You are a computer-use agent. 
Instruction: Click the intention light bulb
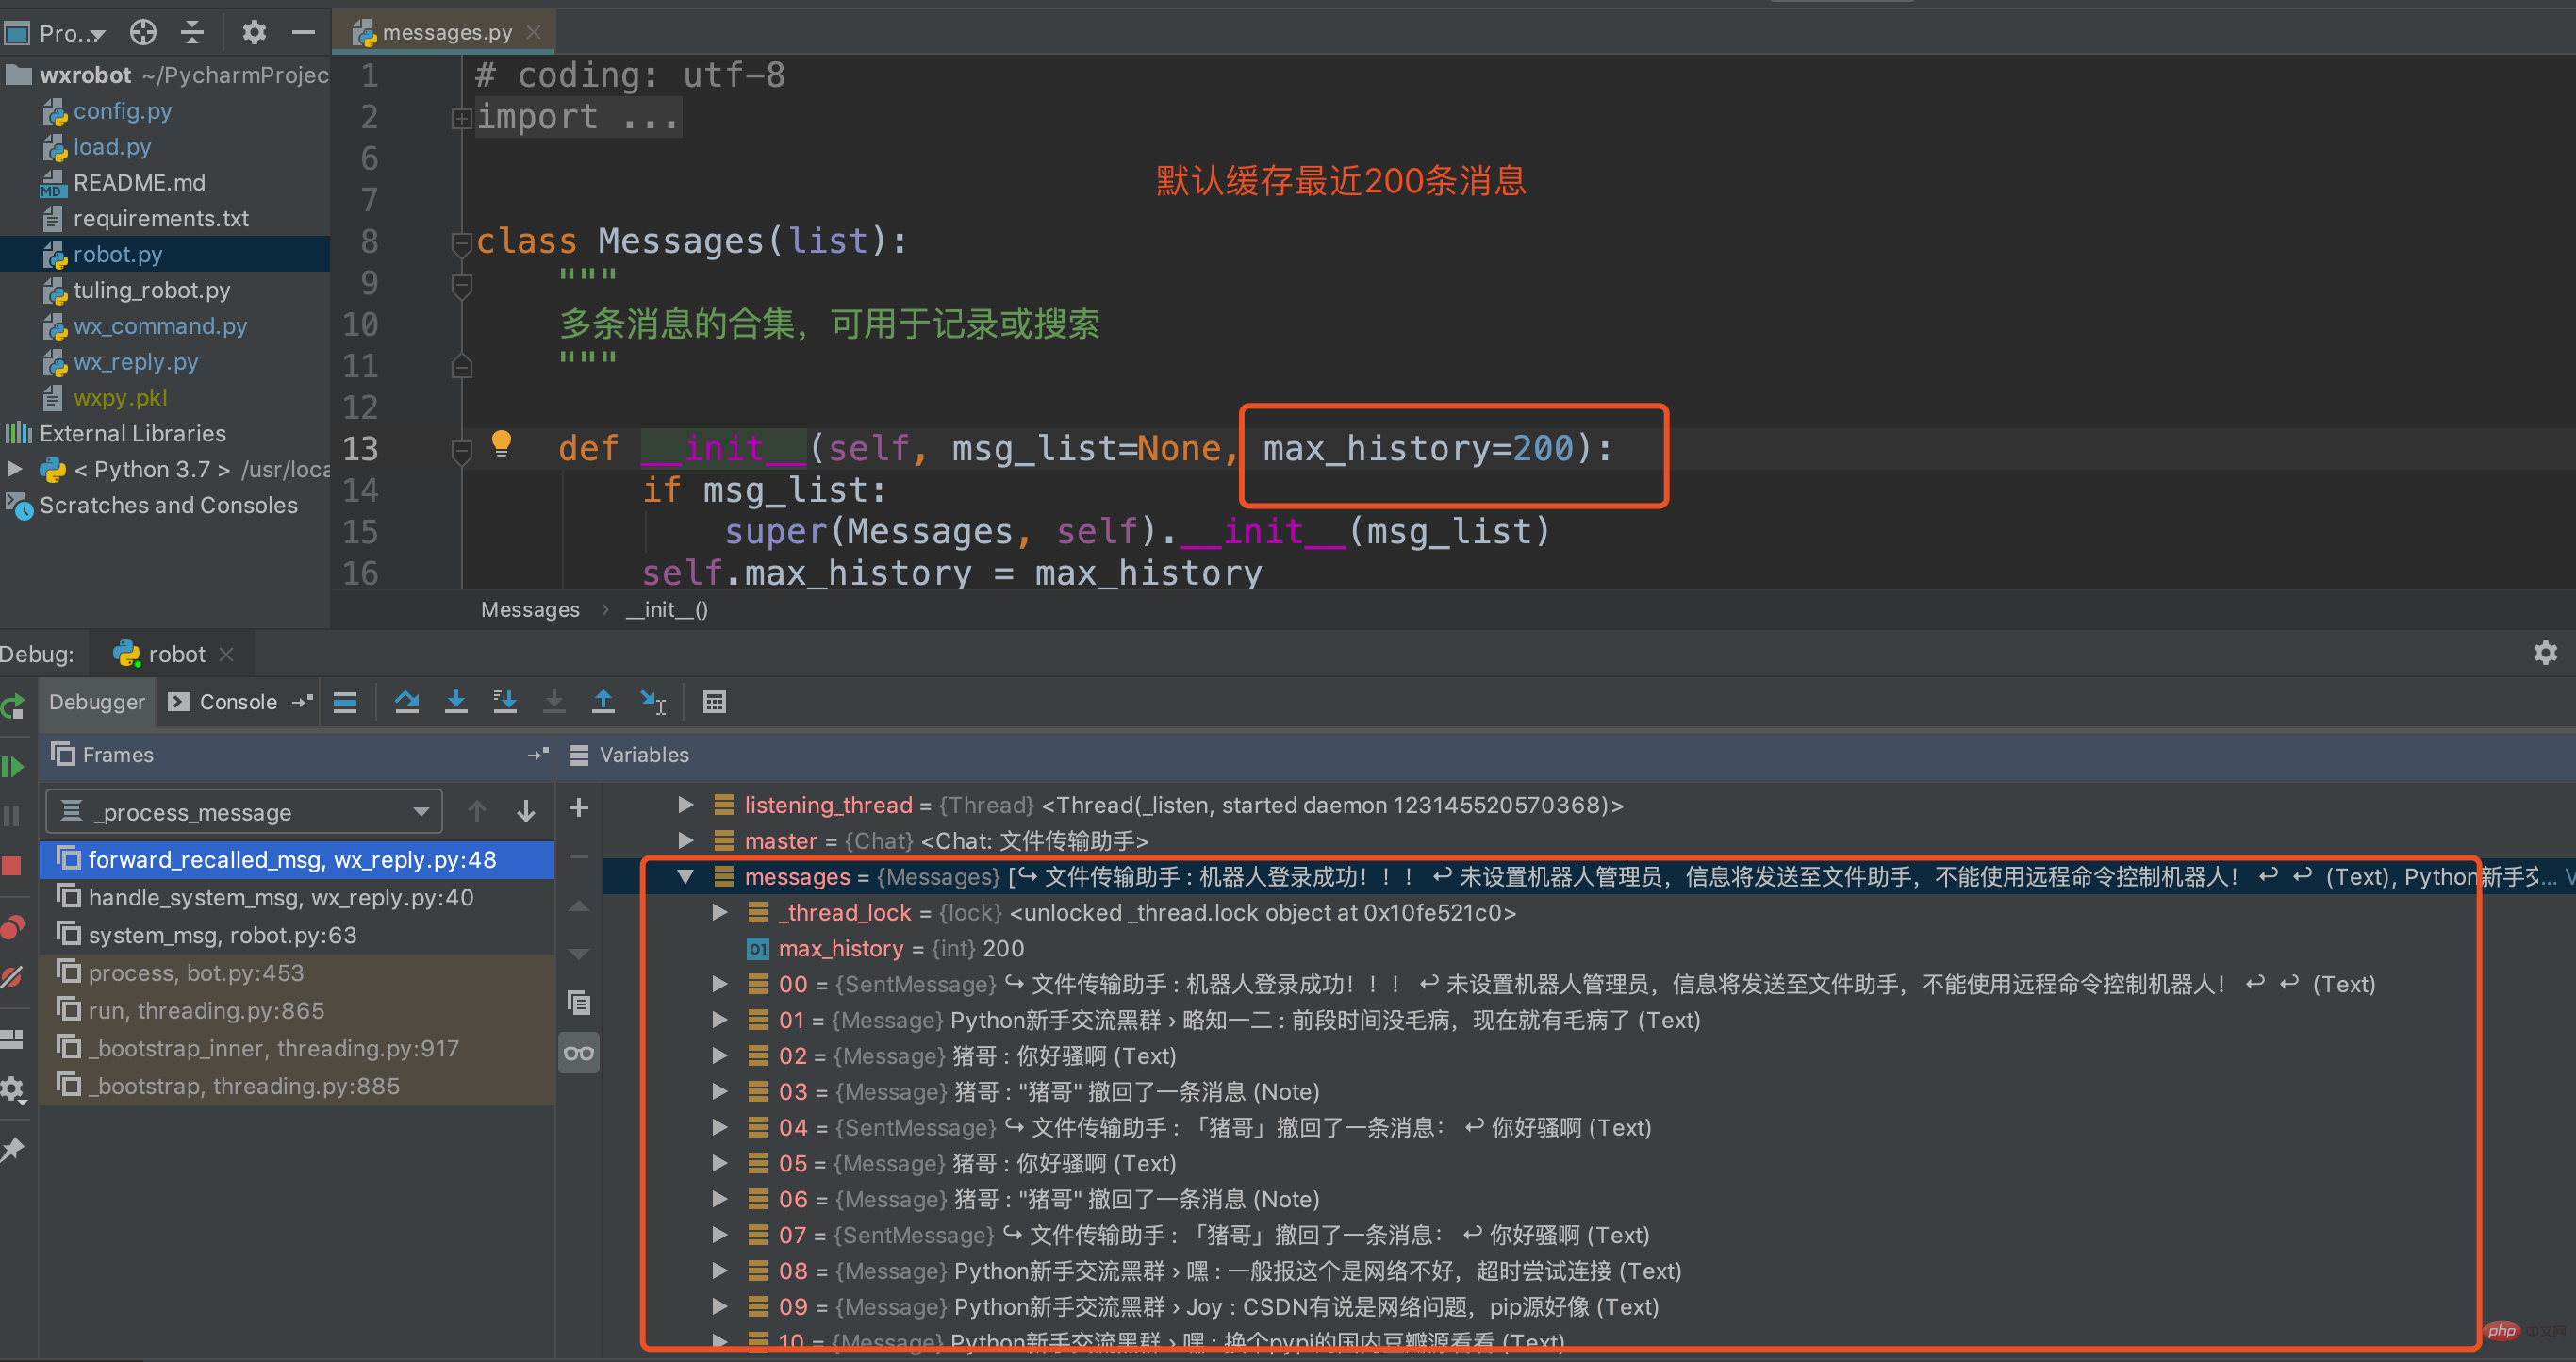coord(501,443)
